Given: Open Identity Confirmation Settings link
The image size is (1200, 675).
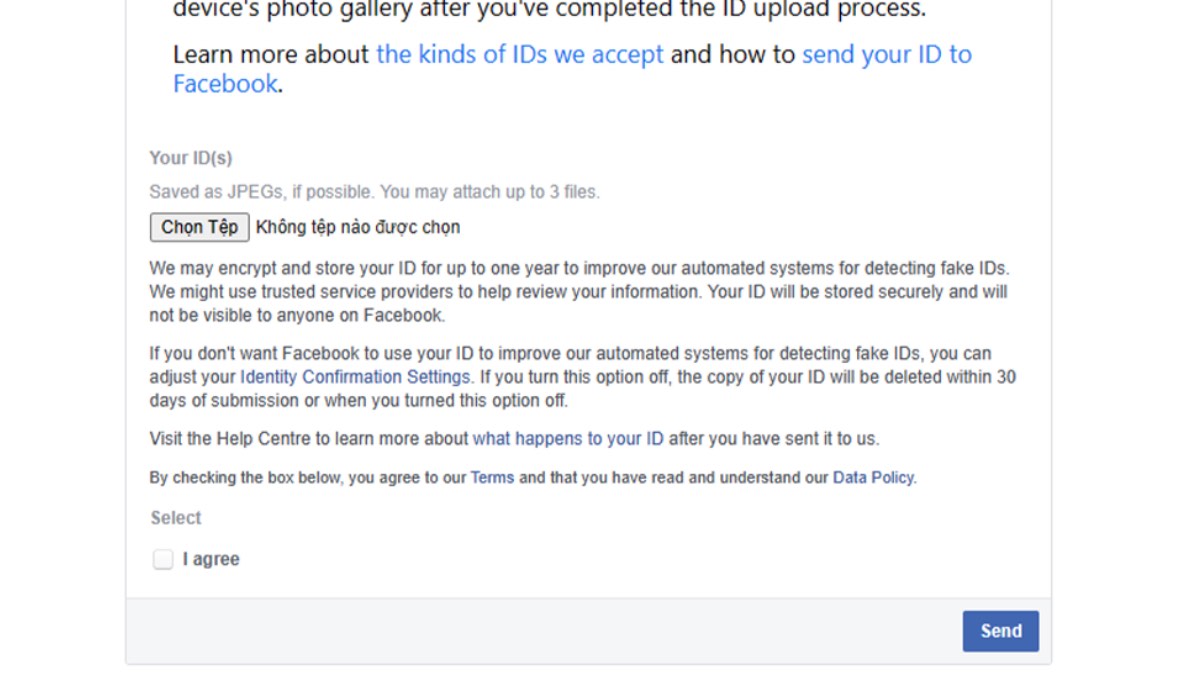Looking at the screenshot, I should [355, 377].
